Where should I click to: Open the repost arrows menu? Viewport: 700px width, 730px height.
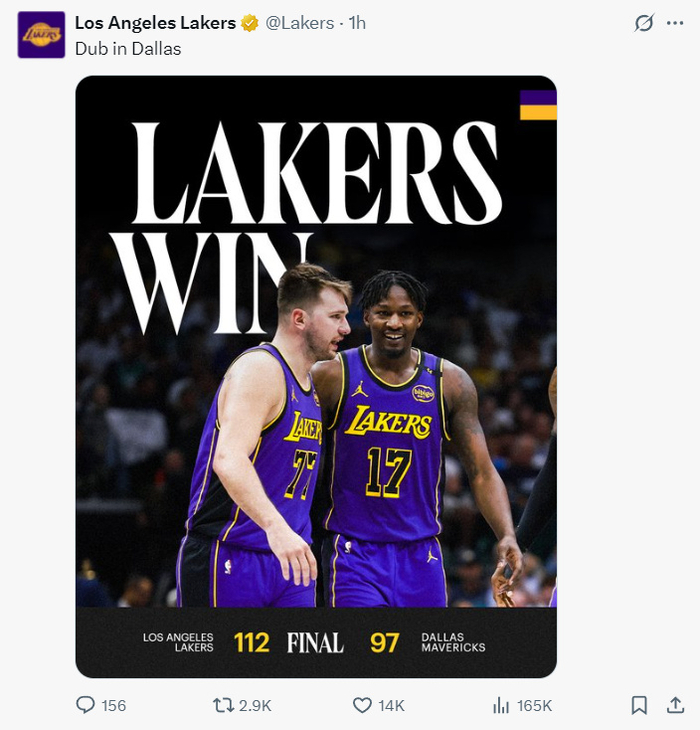point(224,705)
